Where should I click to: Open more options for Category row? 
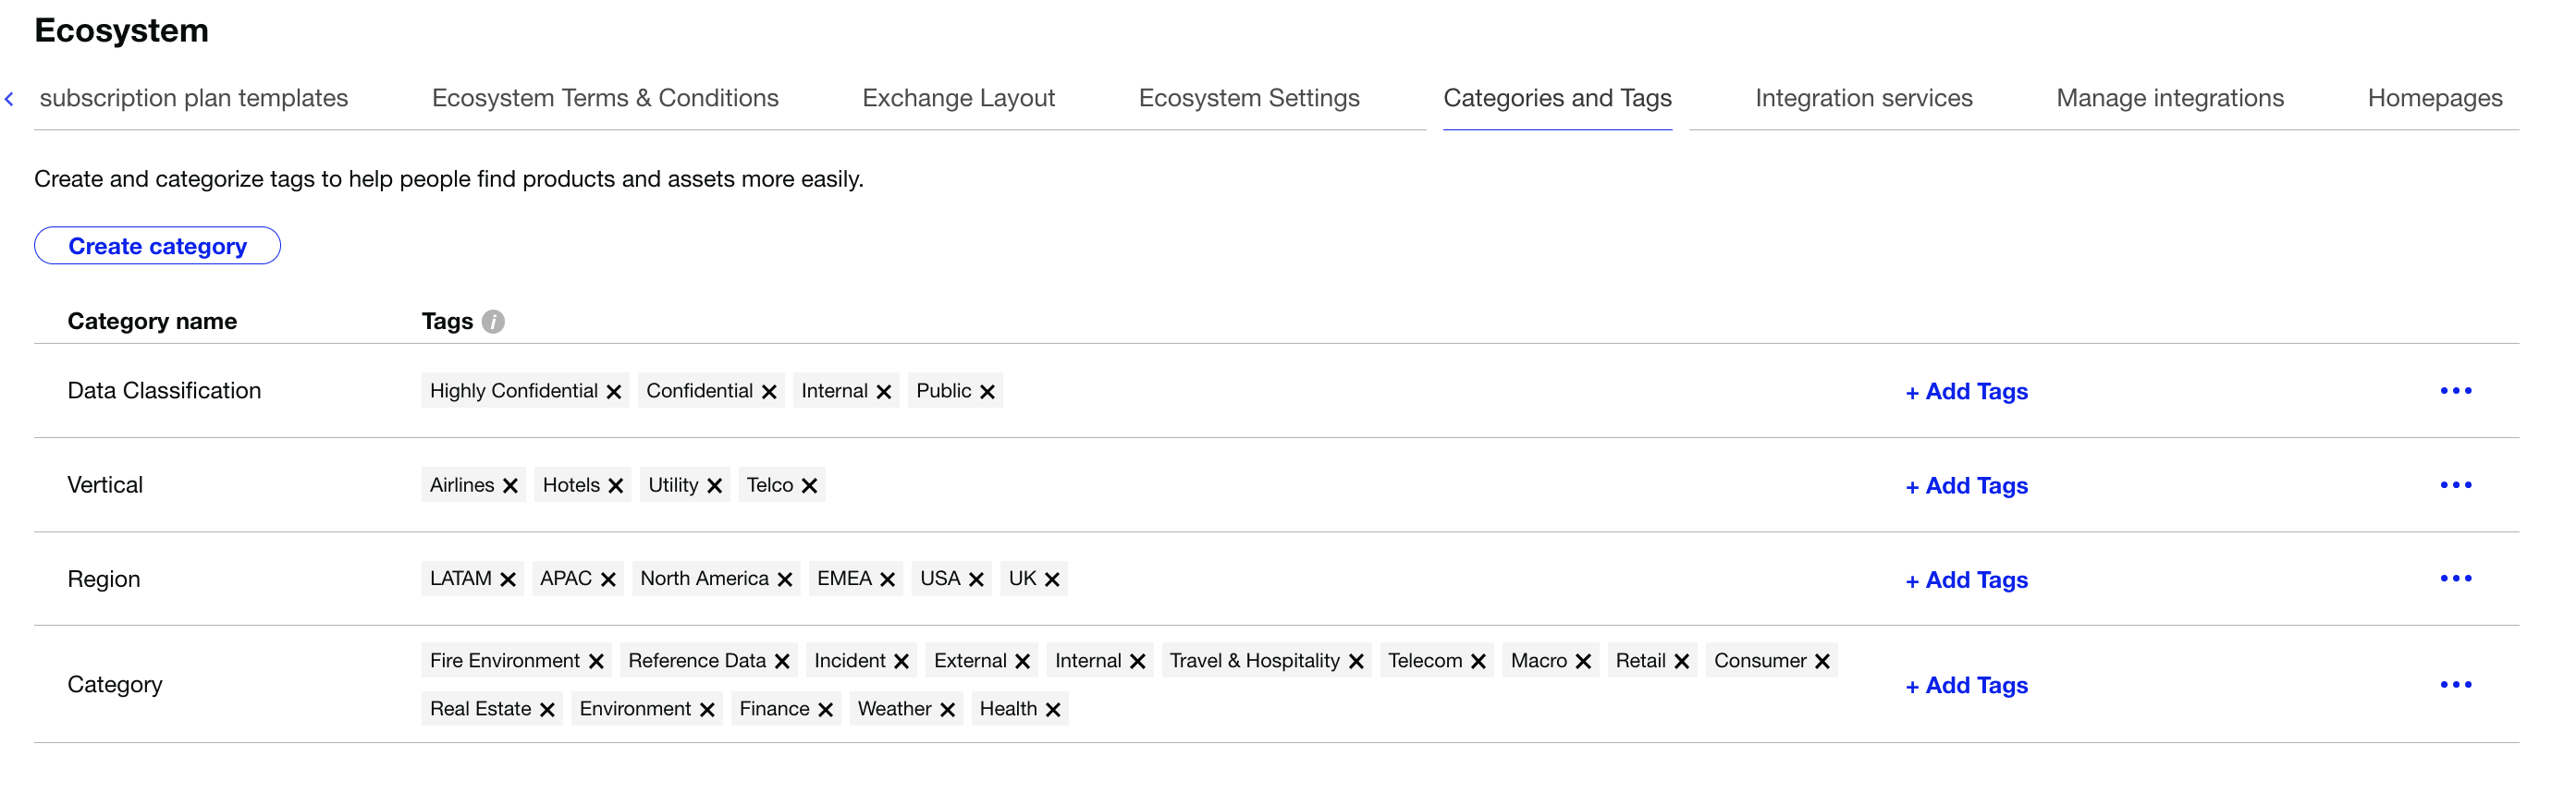[2455, 685]
